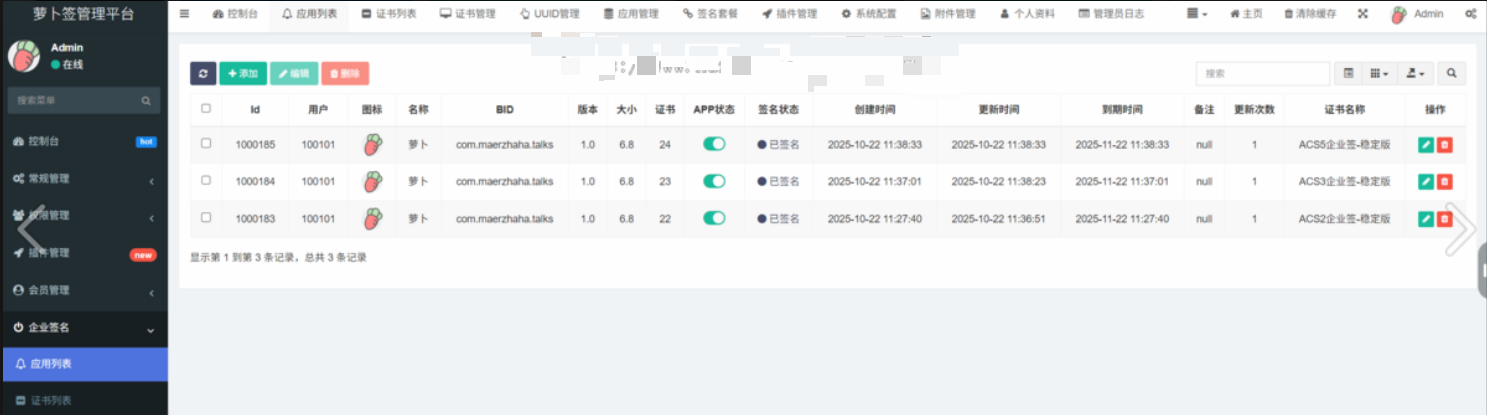1487x415 pixels.
Task: Click the 编辑 button in the toolbar
Action: click(x=294, y=73)
